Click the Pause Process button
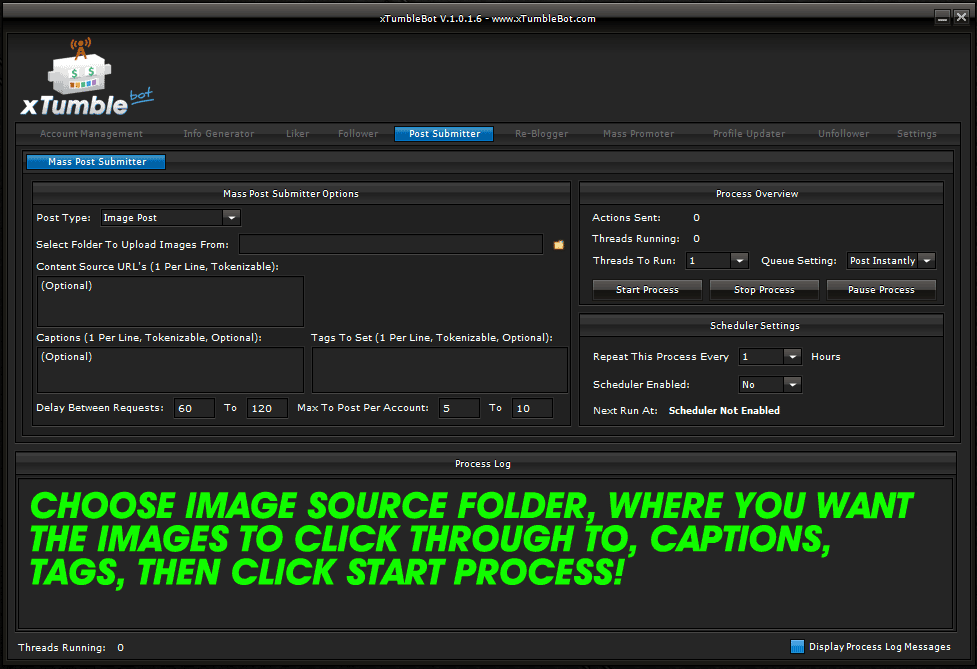 881,290
